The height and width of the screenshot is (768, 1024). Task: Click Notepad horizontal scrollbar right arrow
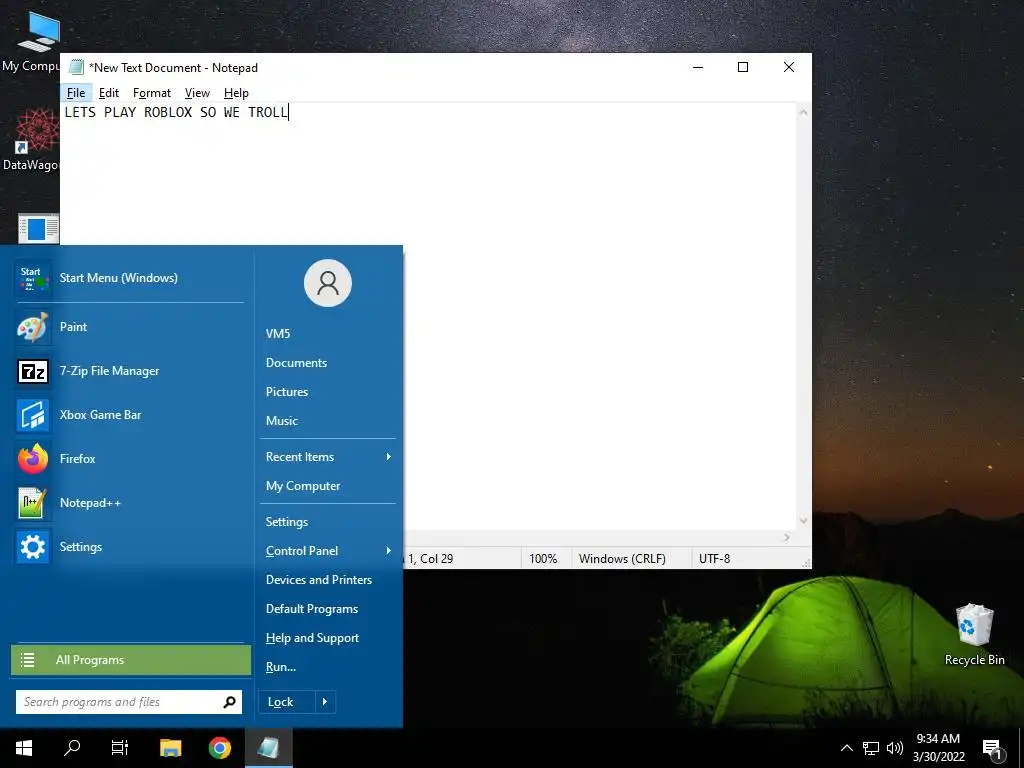pyautogui.click(x=787, y=537)
